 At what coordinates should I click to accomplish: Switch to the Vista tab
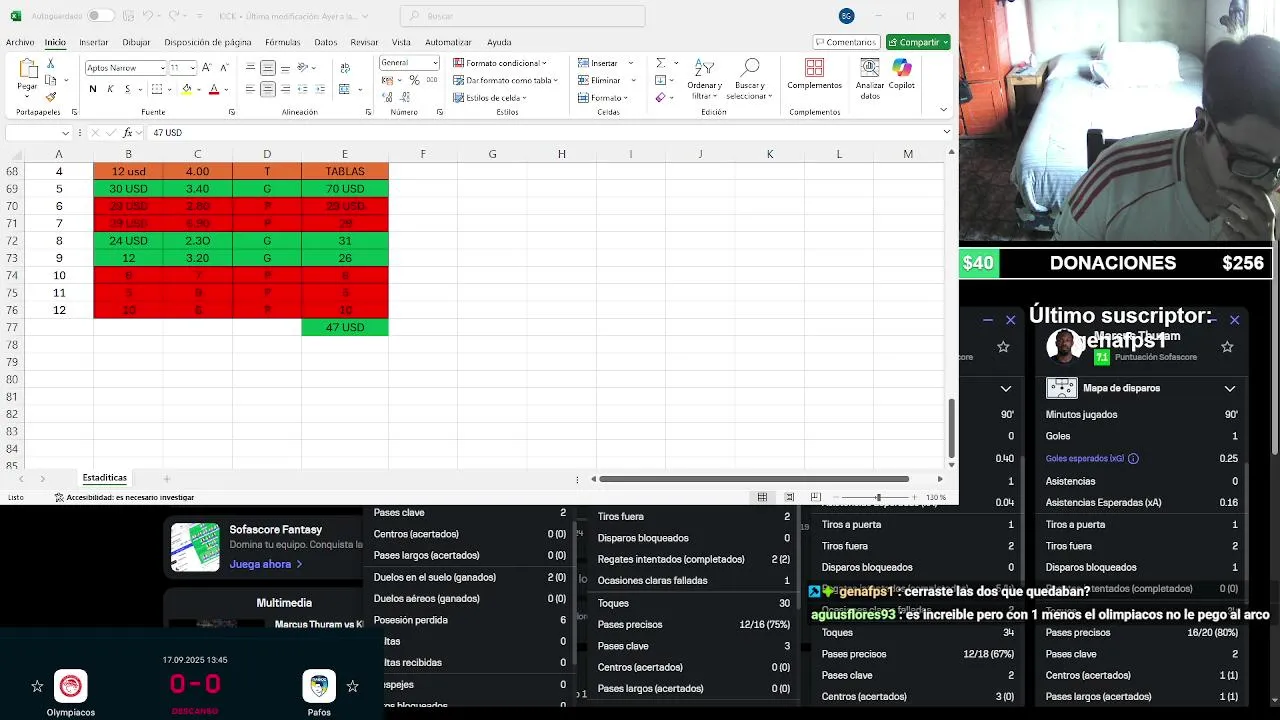(x=401, y=42)
